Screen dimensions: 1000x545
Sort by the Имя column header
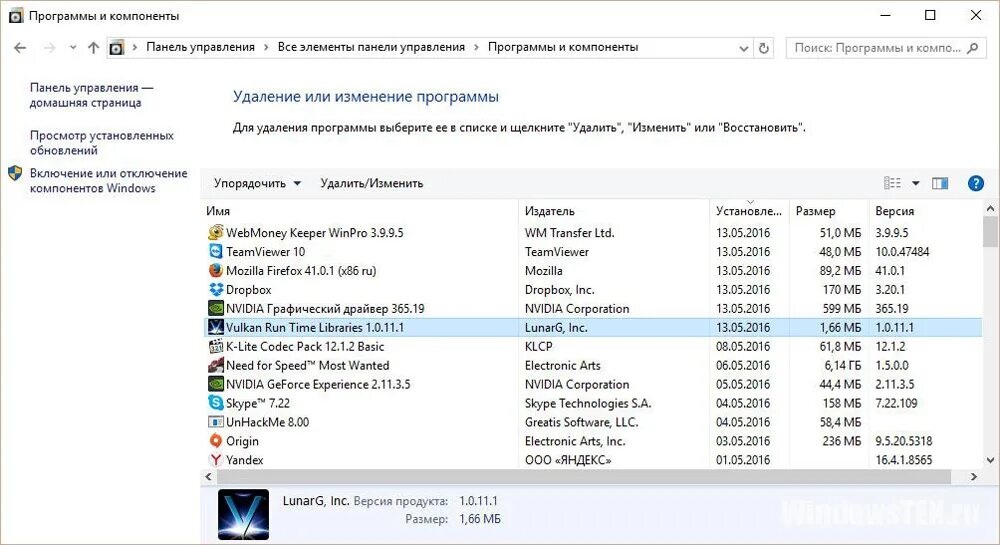360,211
